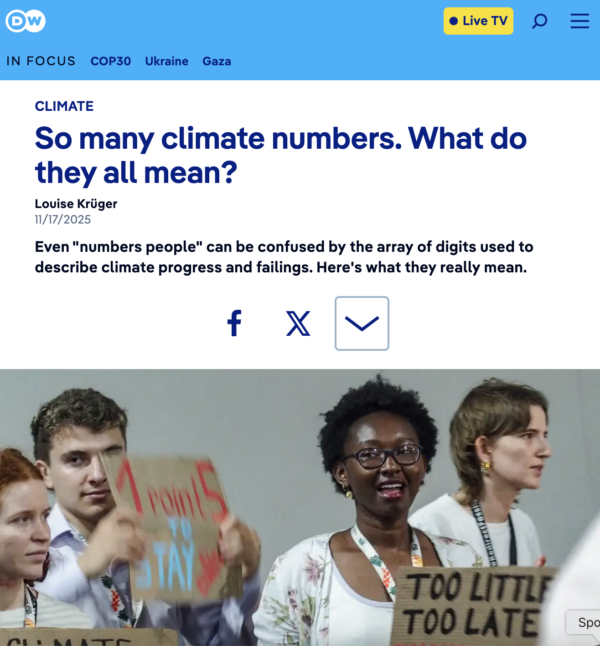Open the Ukraine focus topic

point(166,61)
